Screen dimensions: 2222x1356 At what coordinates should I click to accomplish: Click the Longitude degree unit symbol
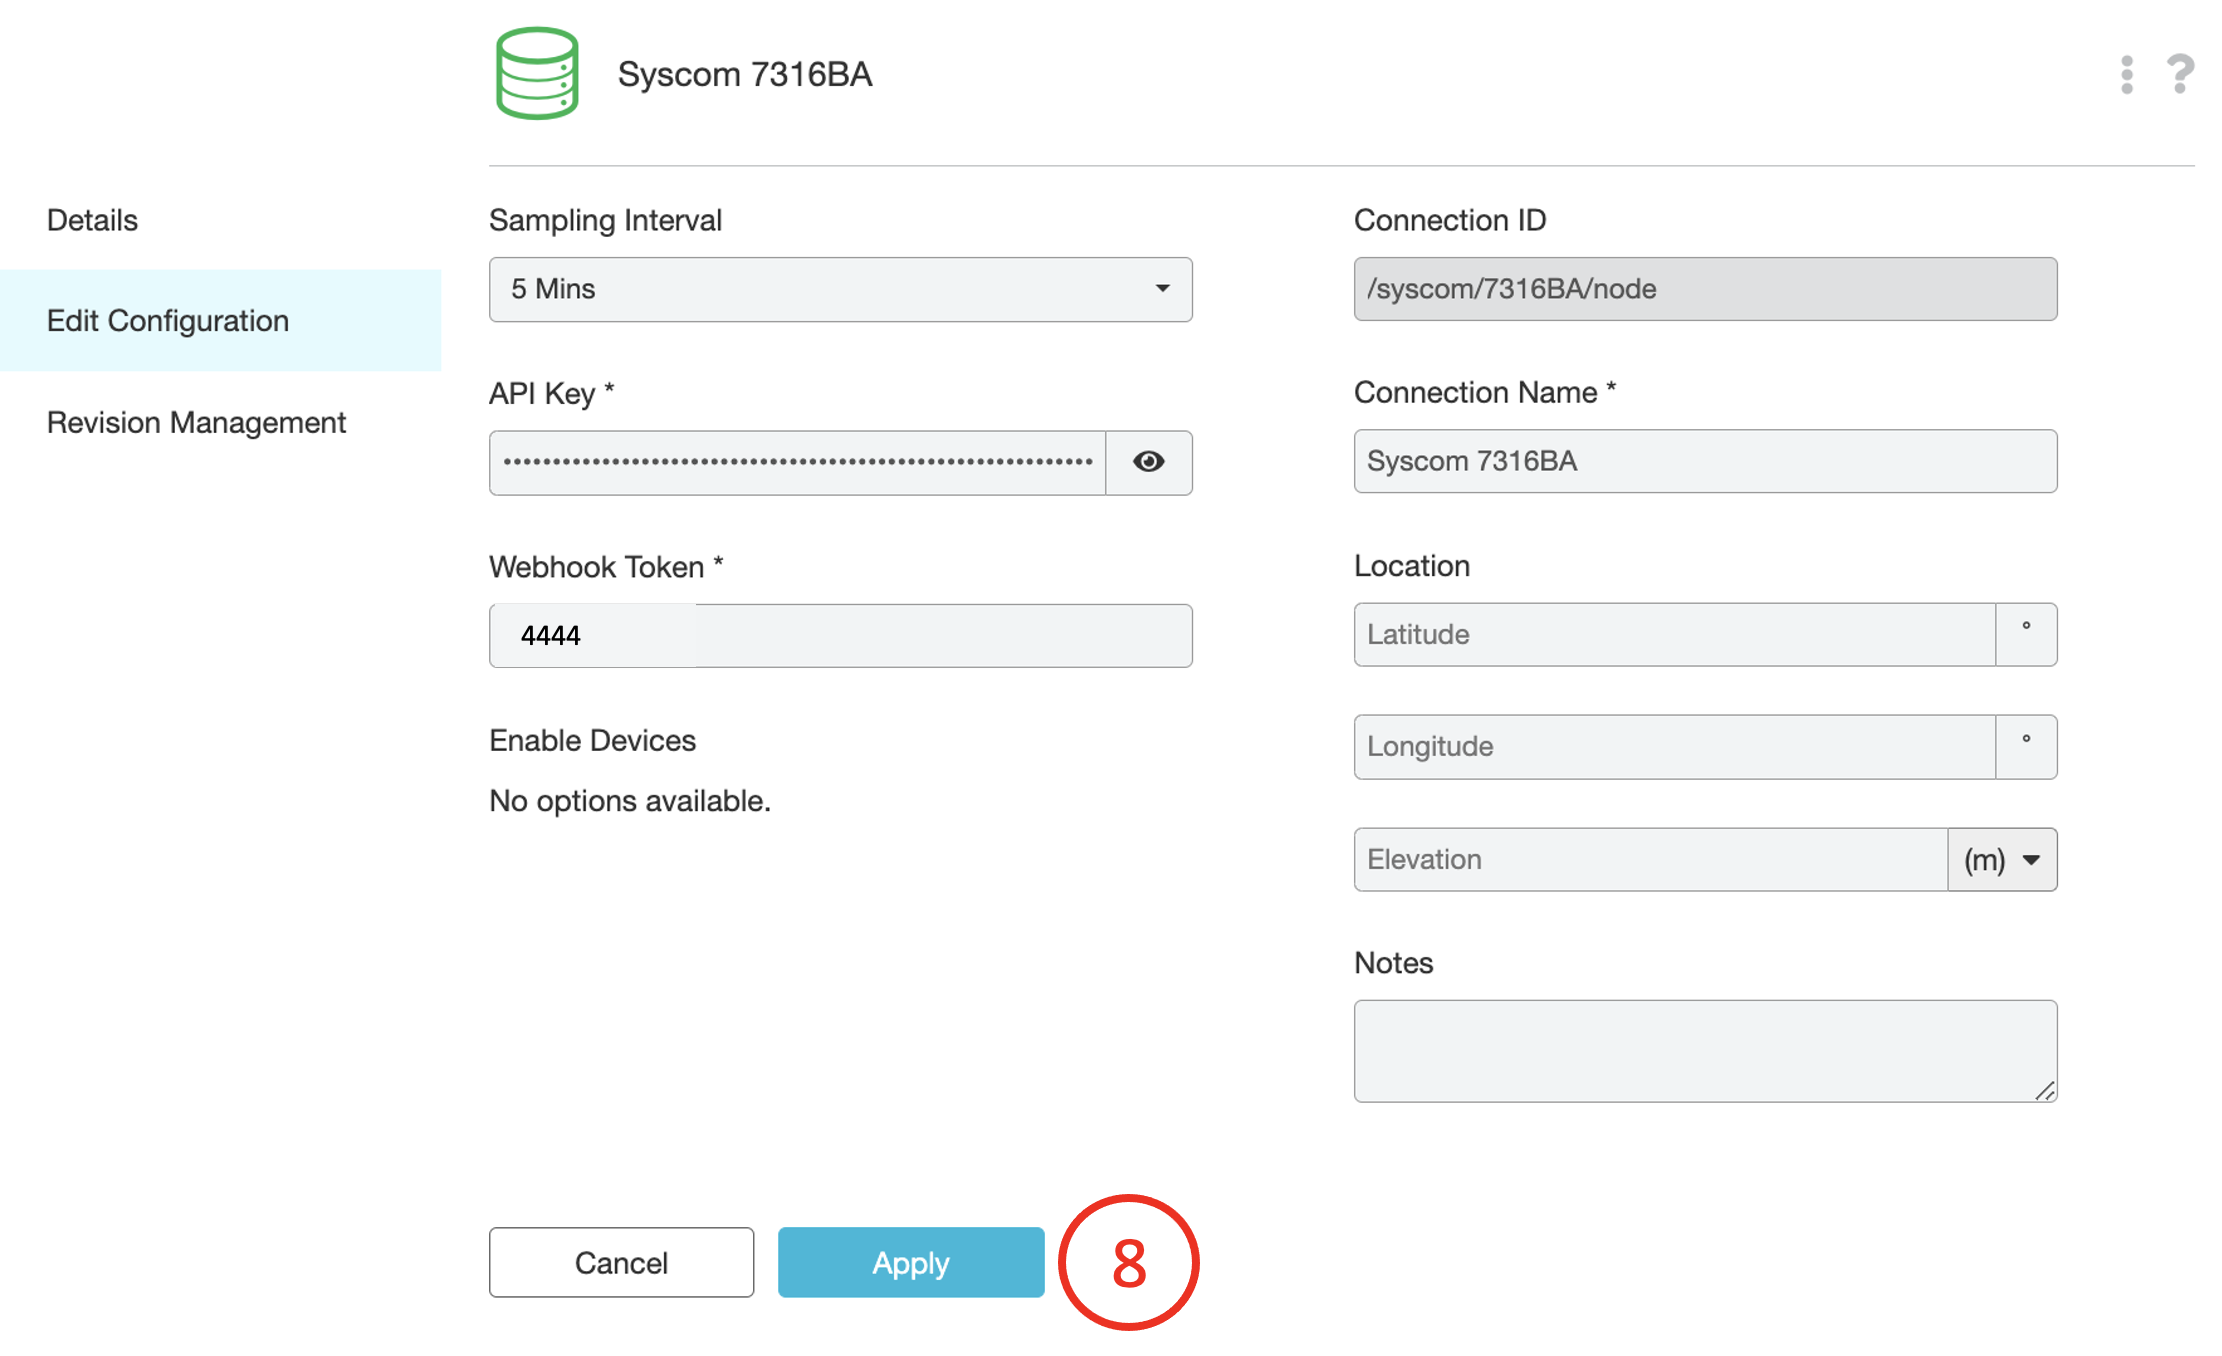click(2026, 746)
